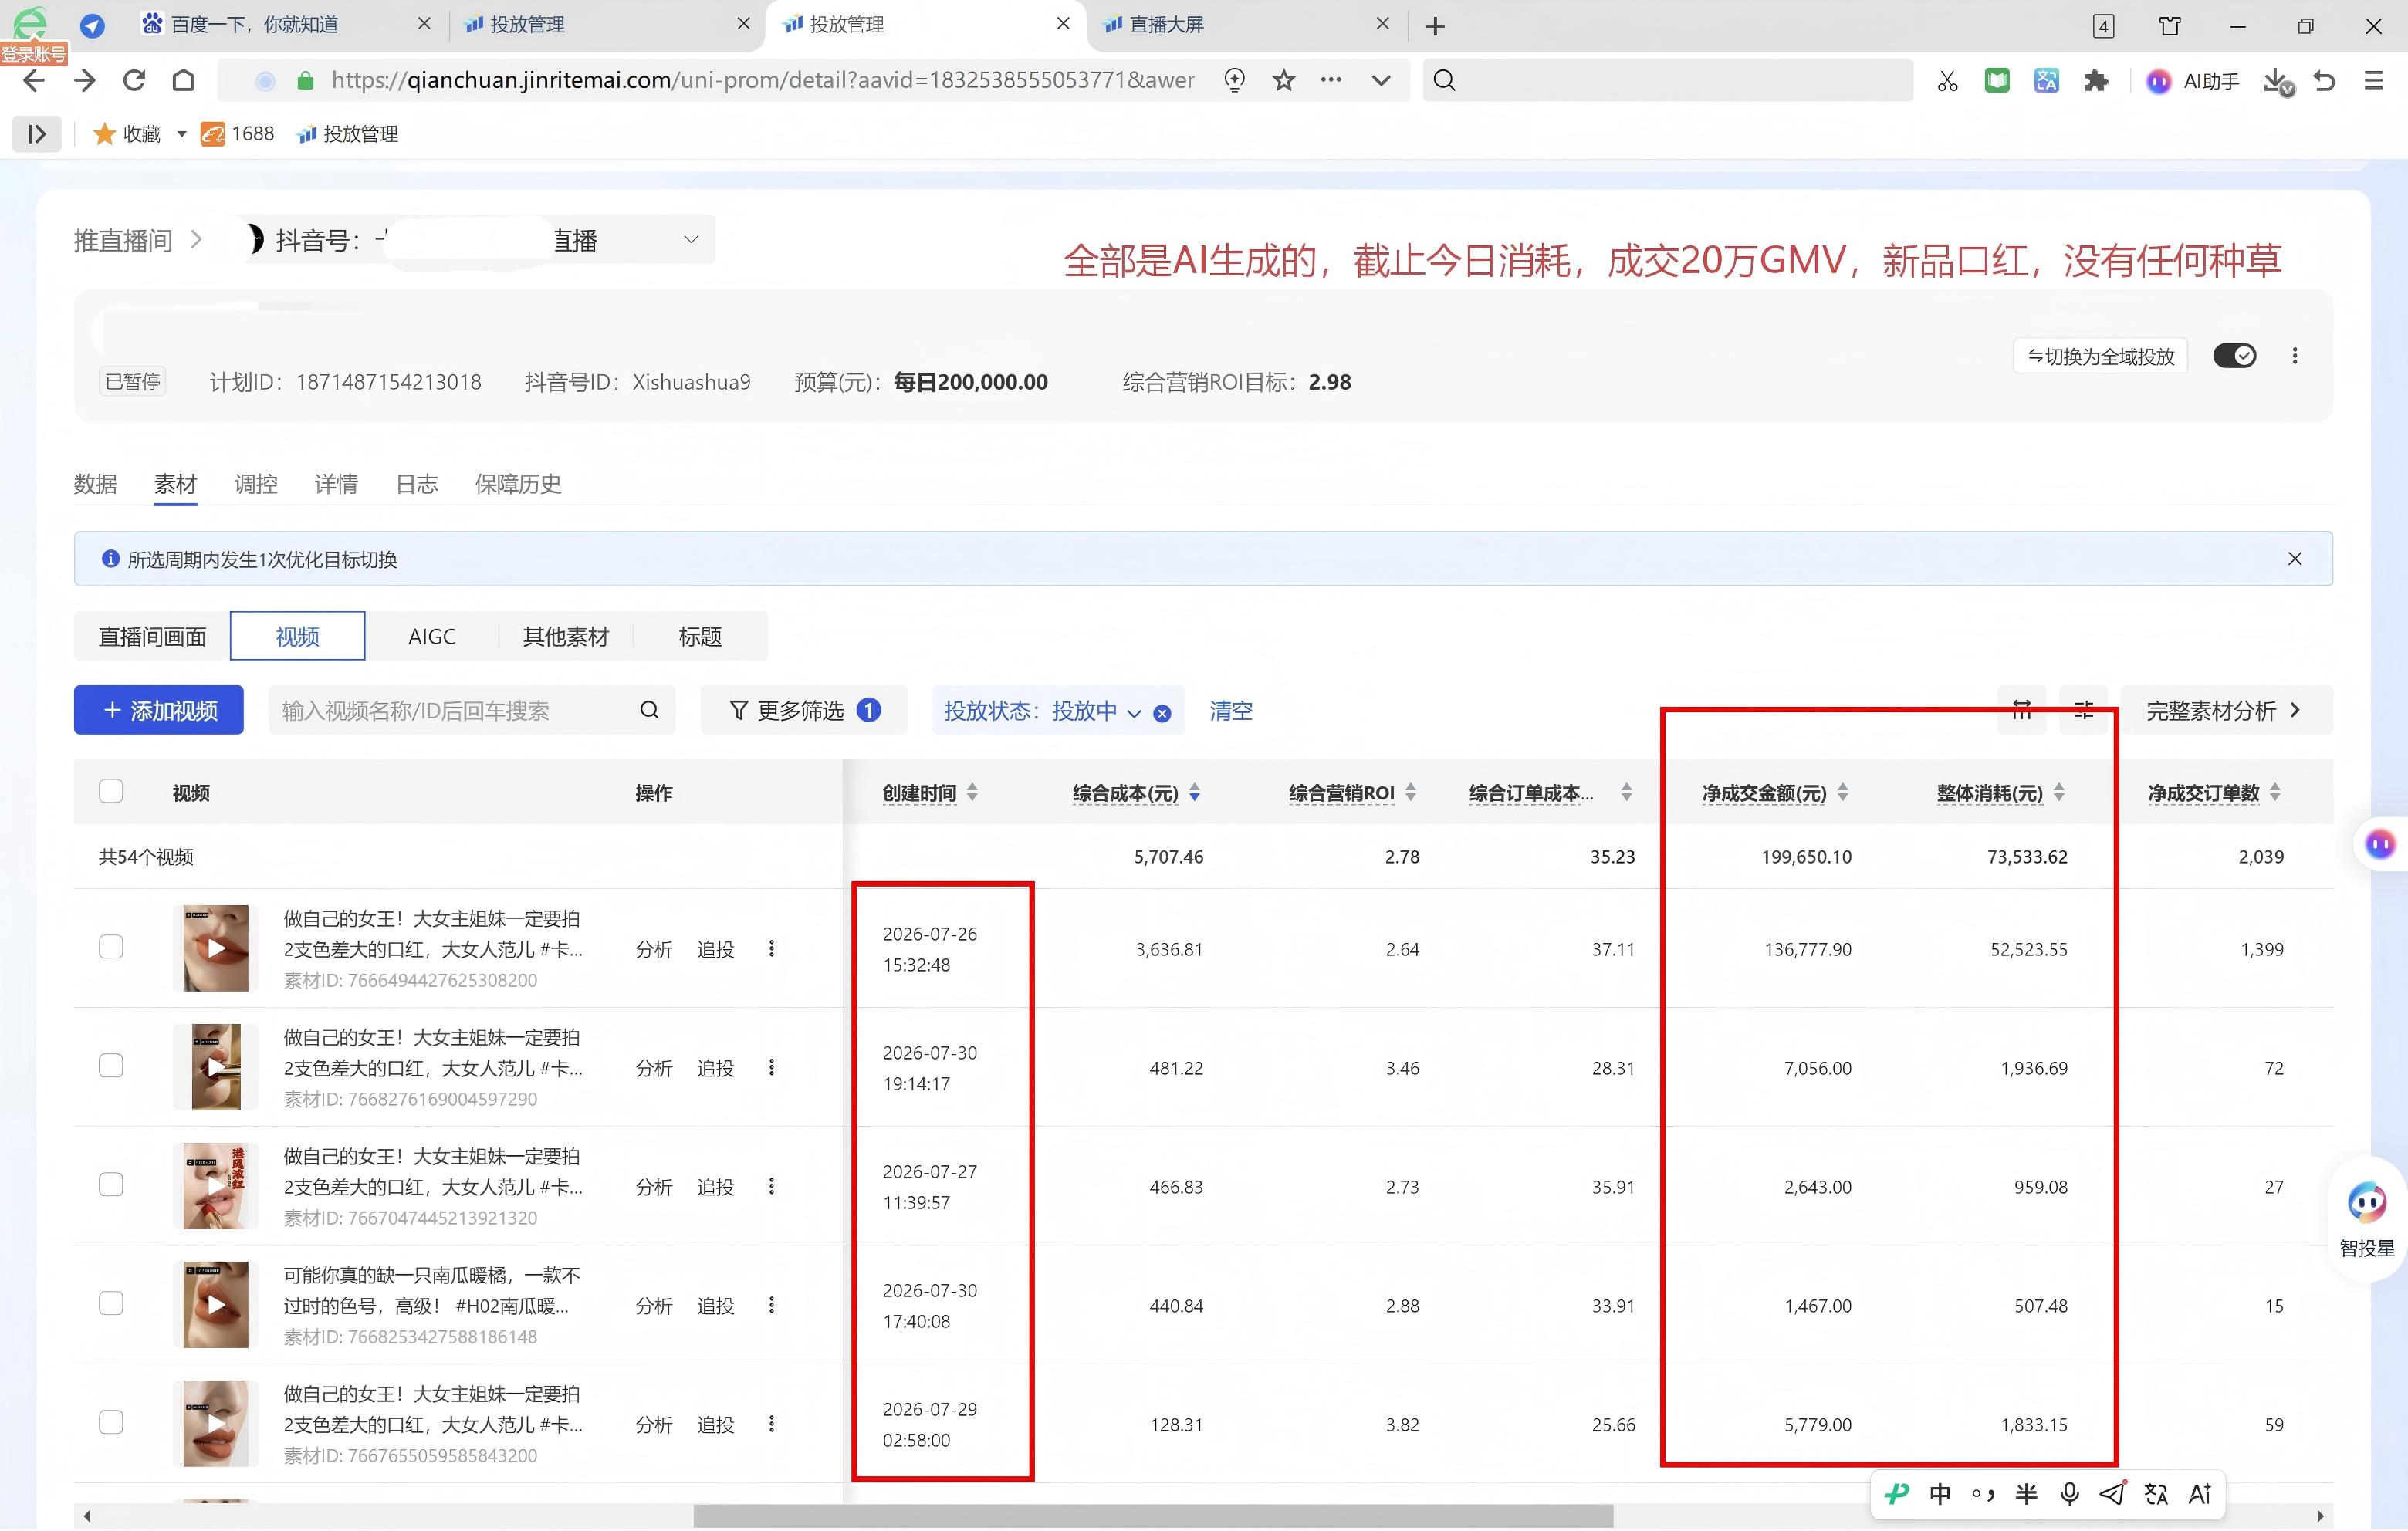
Task: Toggle the plan on/off switch
Action: (2234, 356)
